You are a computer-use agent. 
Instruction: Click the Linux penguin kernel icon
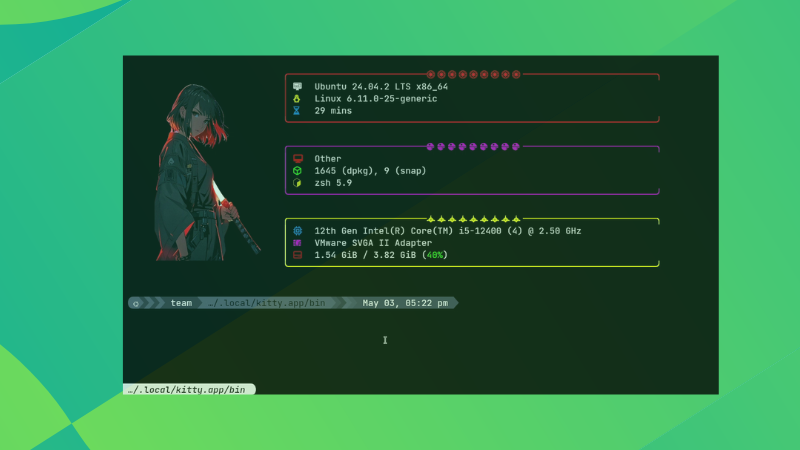coord(297,99)
